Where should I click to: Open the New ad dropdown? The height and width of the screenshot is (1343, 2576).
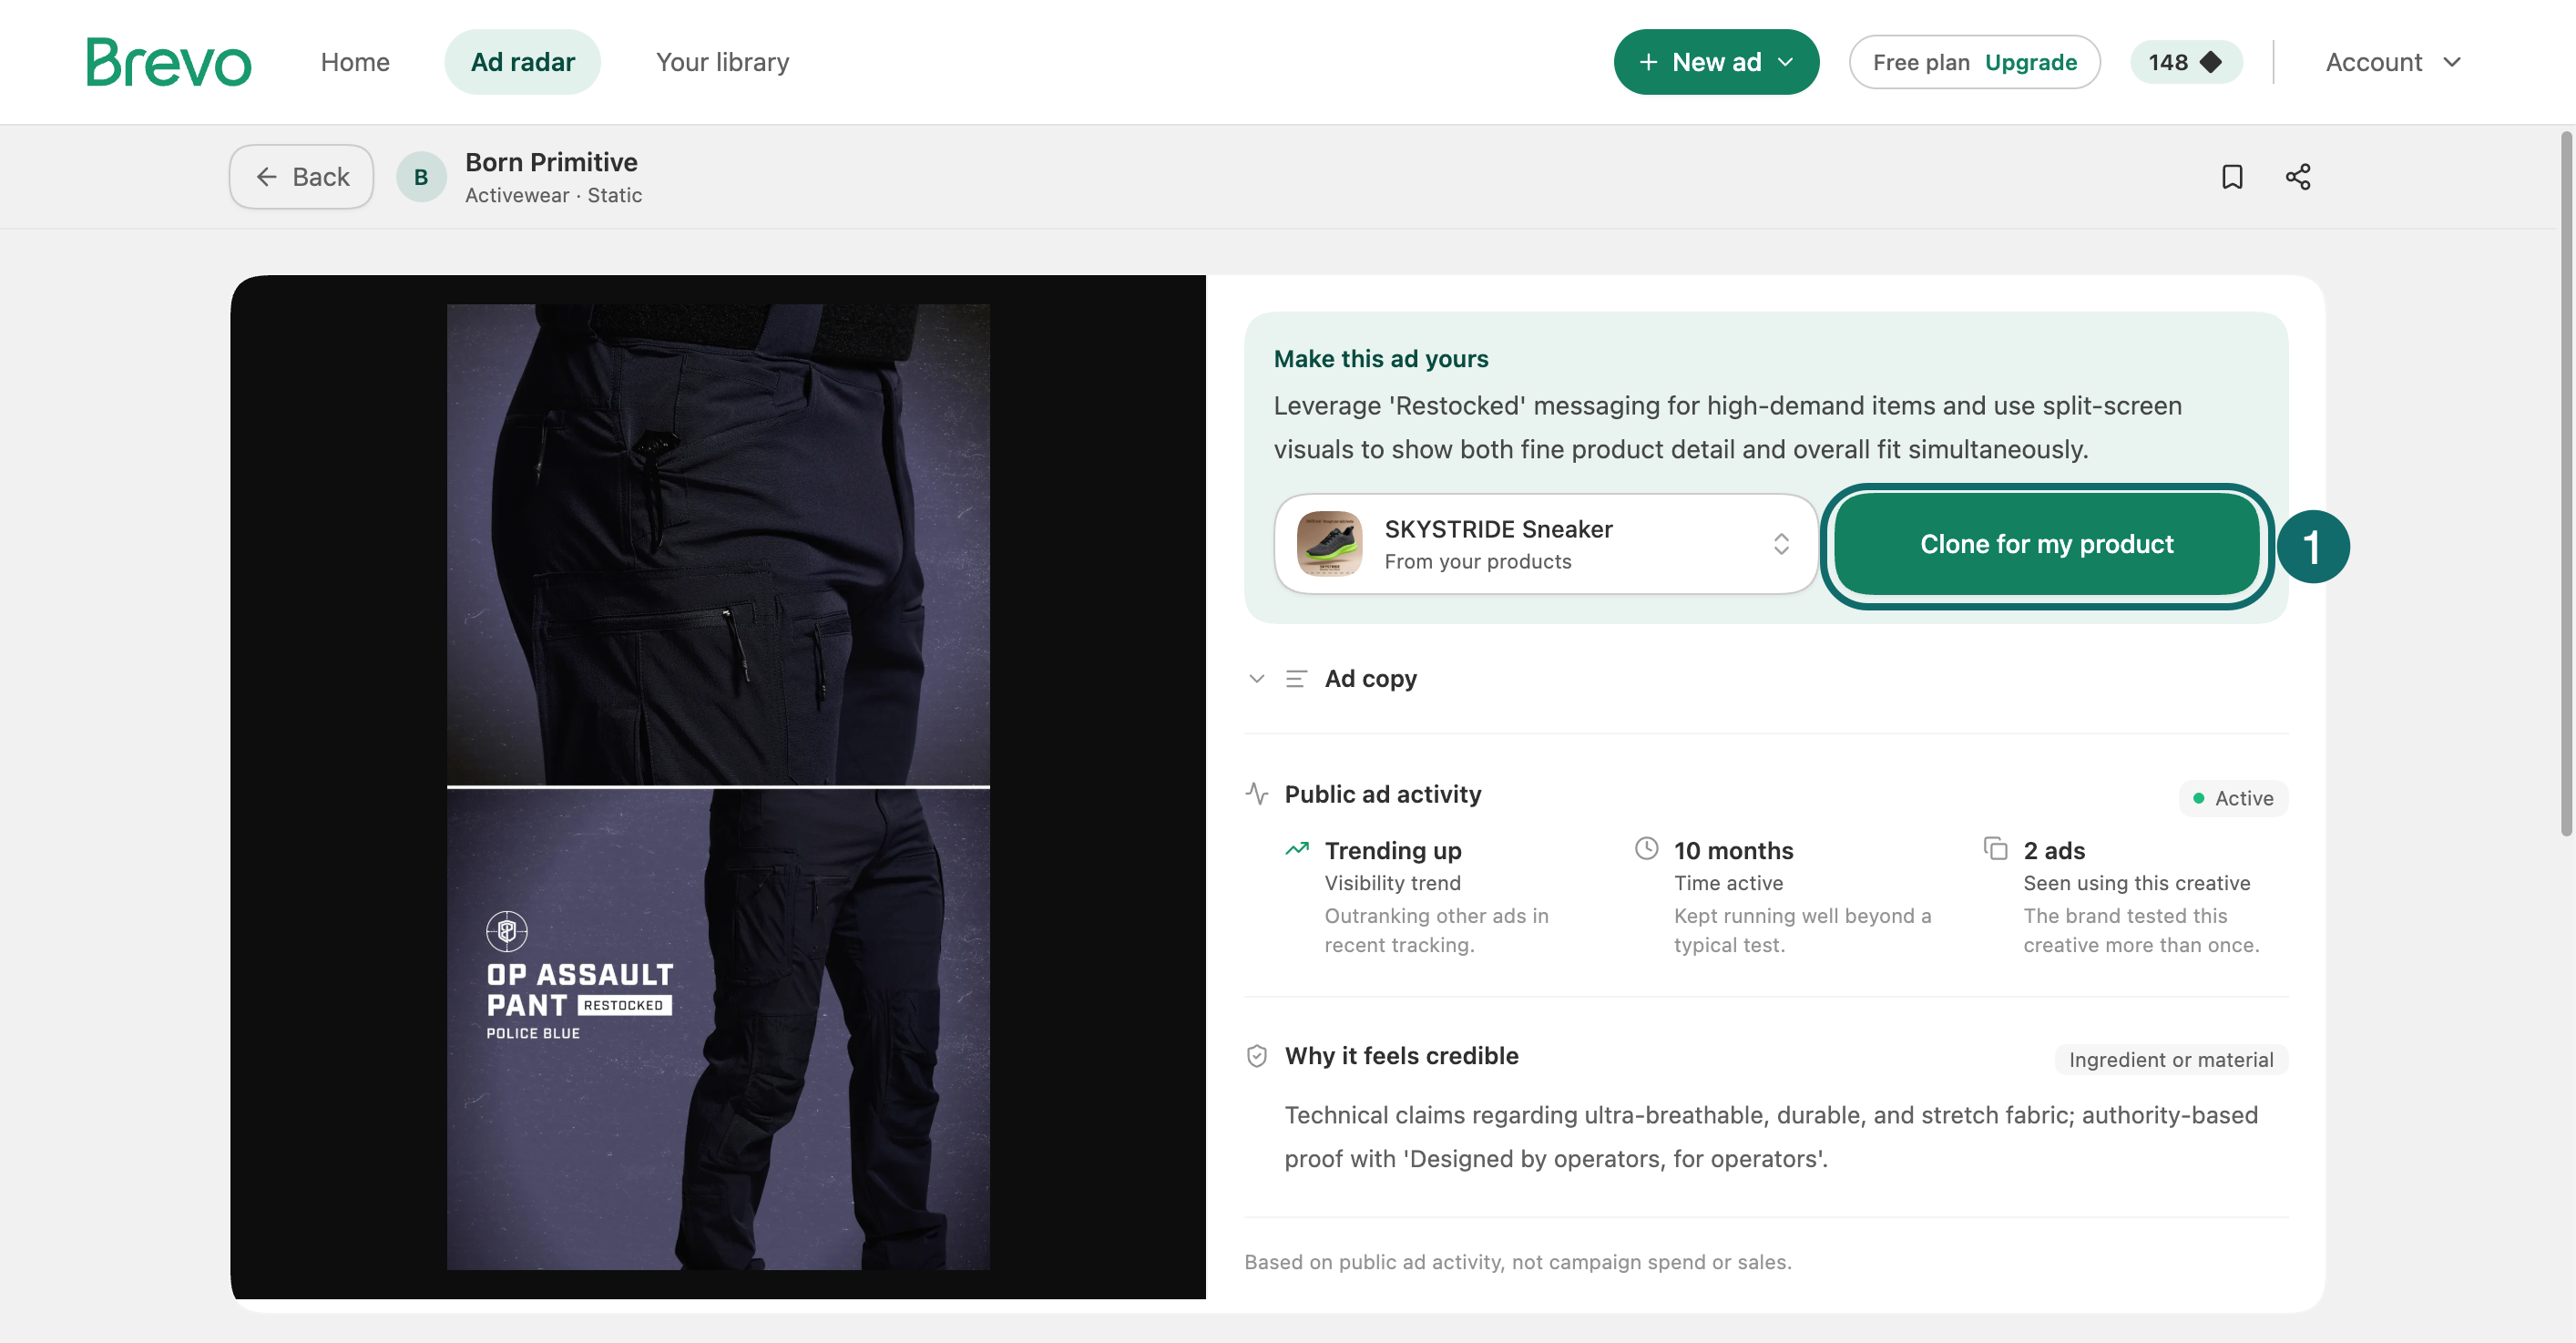tap(1716, 62)
